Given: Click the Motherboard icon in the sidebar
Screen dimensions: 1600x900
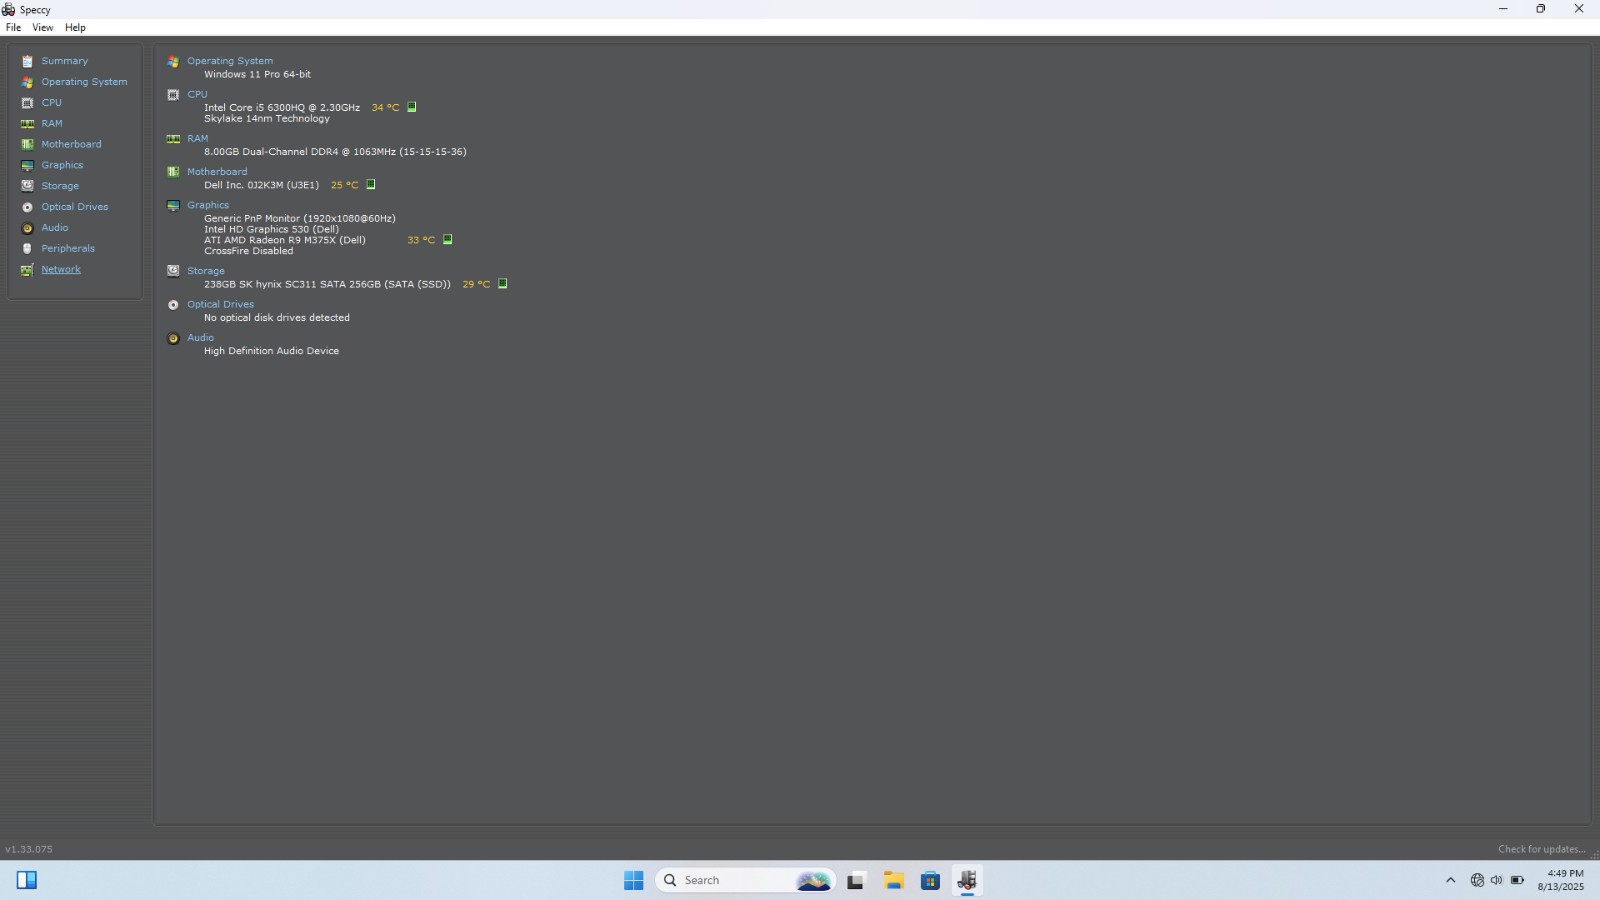Looking at the screenshot, I should (27, 144).
